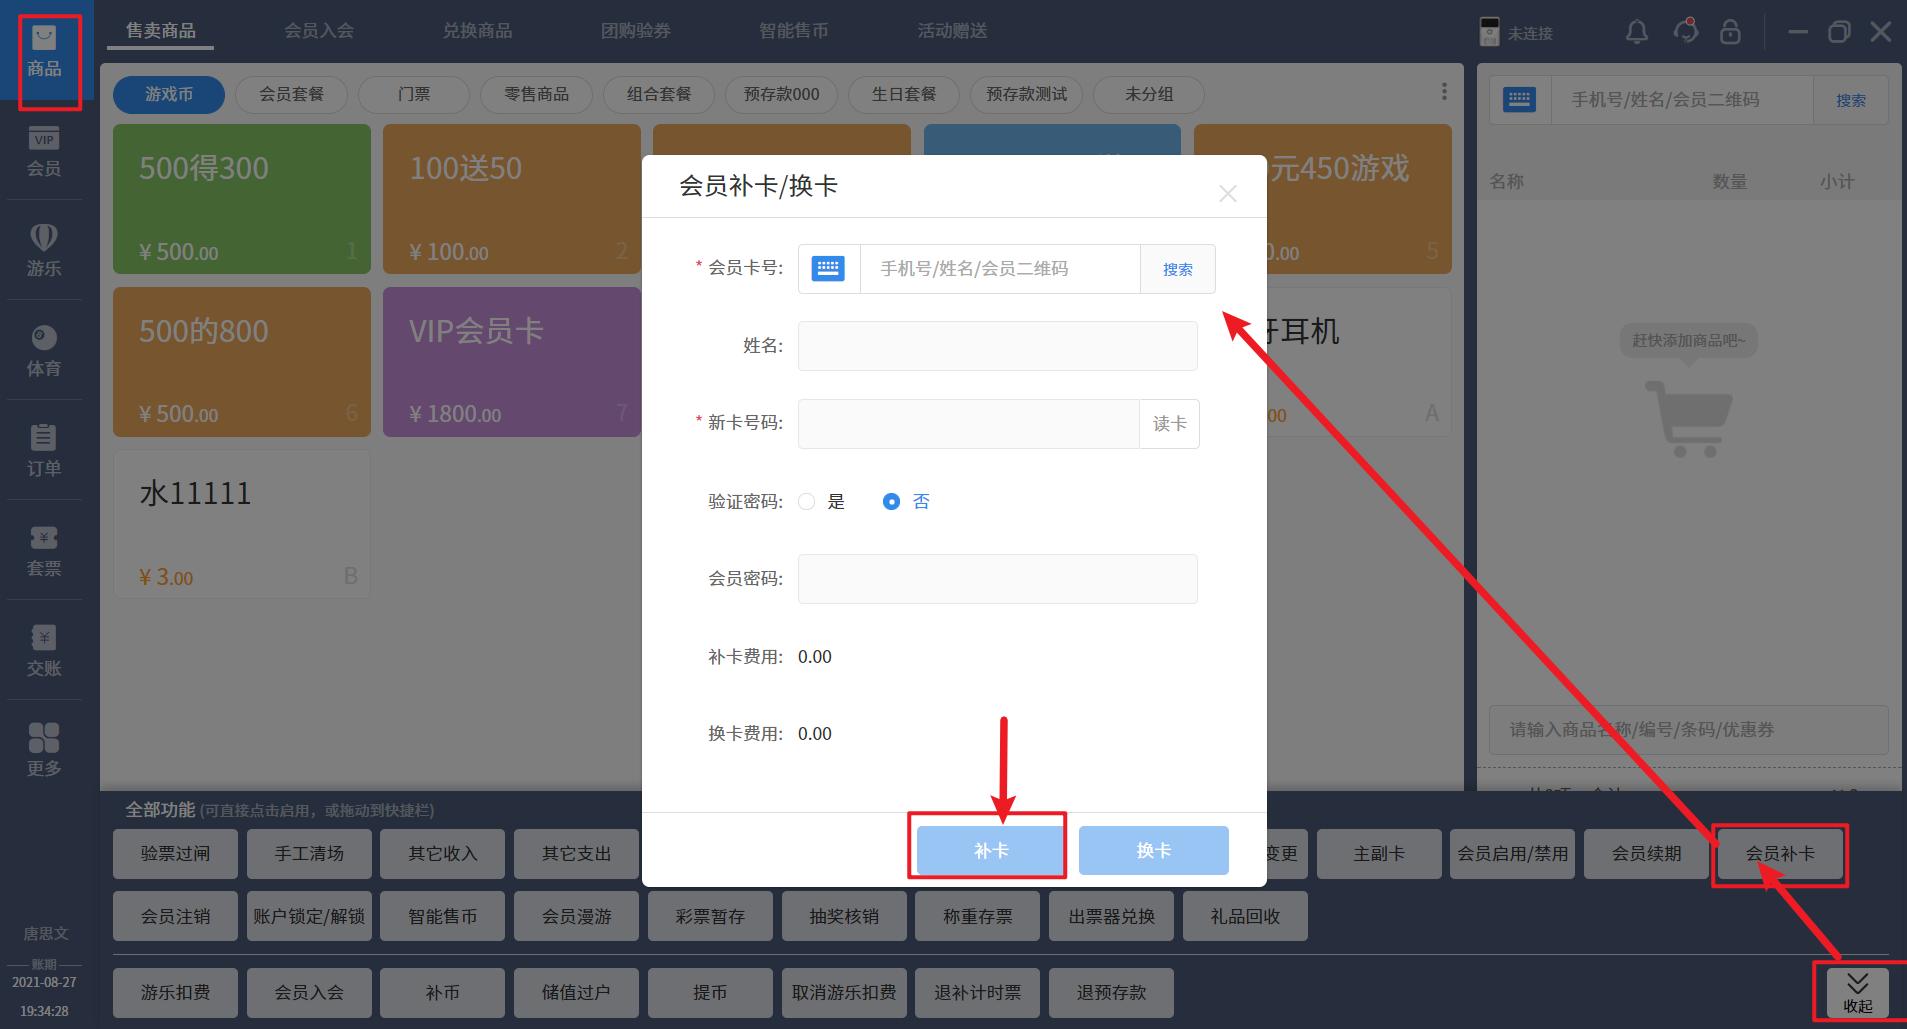This screenshot has height=1029, width=1907.
Task: Open the 更多 sidebar section
Action: 44,751
